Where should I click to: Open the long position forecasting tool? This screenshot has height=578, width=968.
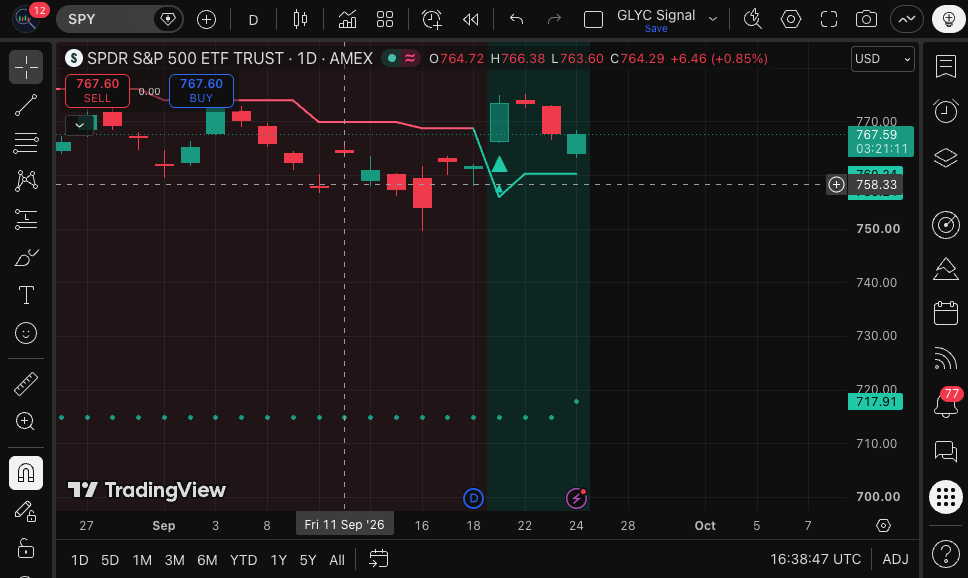point(26,219)
